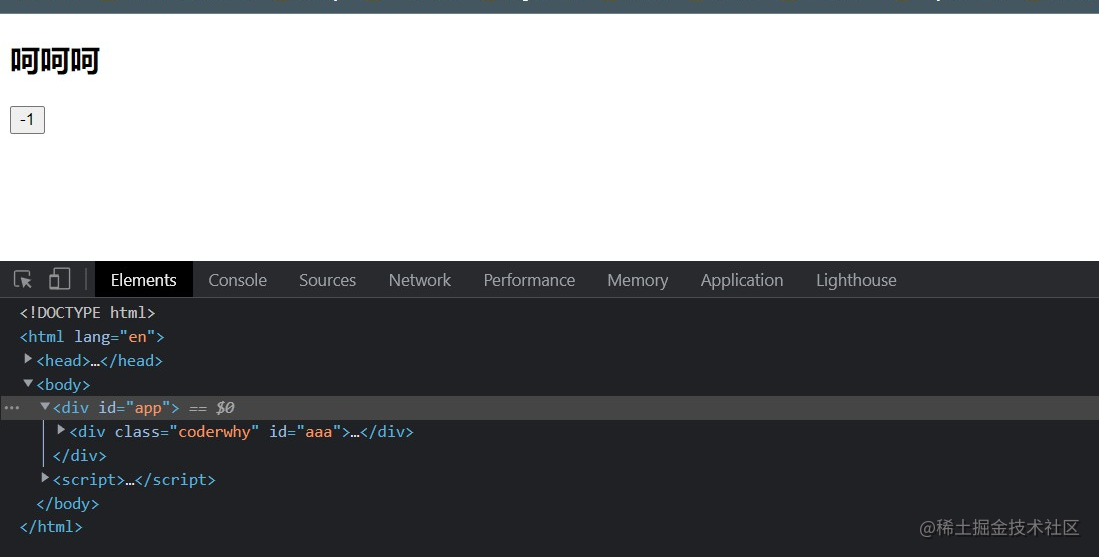Open the Performance tab
Screen dimensions: 1099x557
click(529, 280)
